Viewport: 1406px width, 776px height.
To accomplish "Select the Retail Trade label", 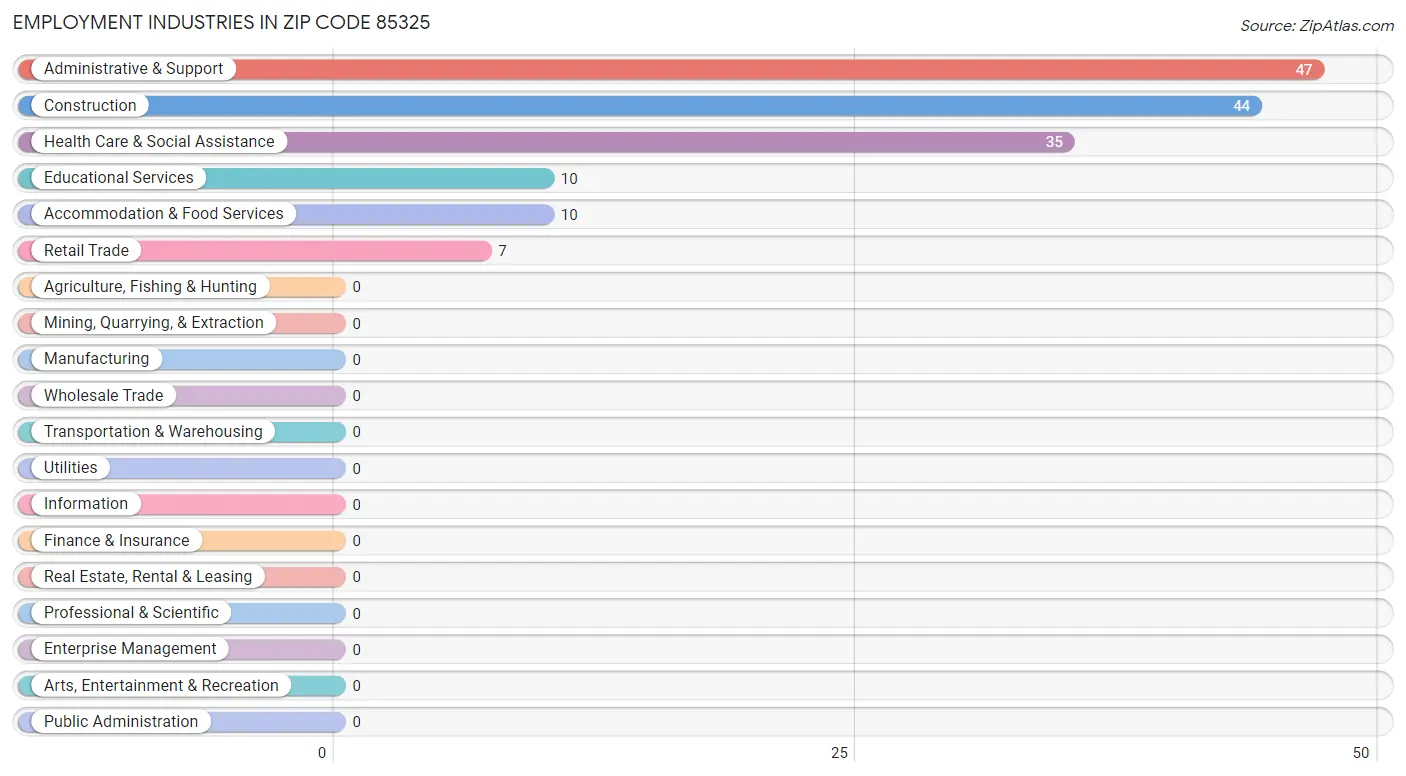I will pyautogui.click(x=86, y=250).
